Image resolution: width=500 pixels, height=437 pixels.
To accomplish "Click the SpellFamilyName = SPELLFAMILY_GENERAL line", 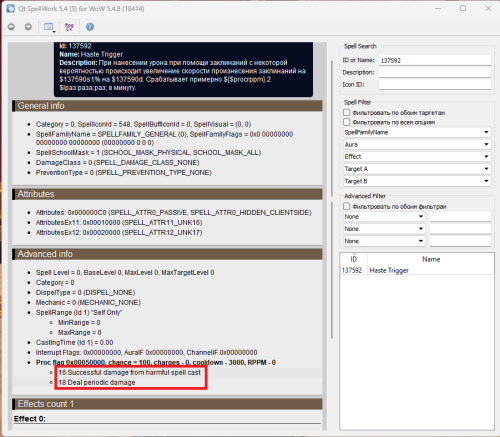I will point(164,138).
